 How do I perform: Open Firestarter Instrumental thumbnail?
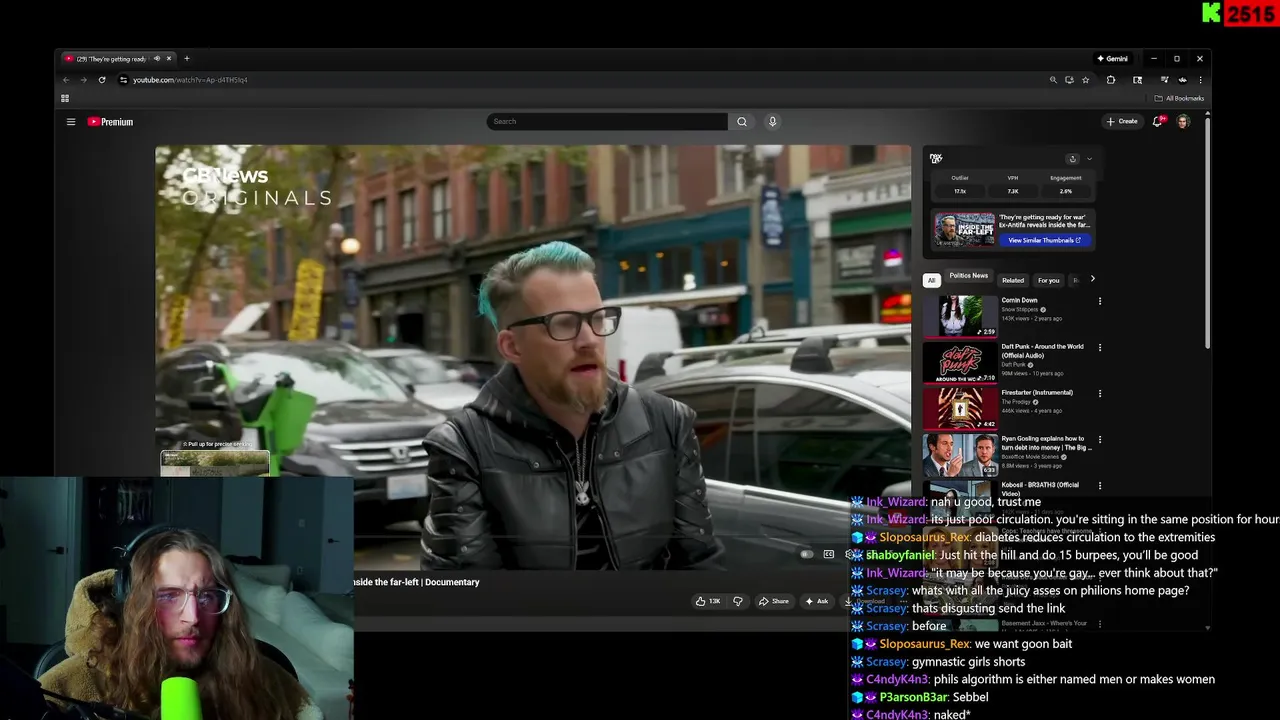(x=960, y=408)
